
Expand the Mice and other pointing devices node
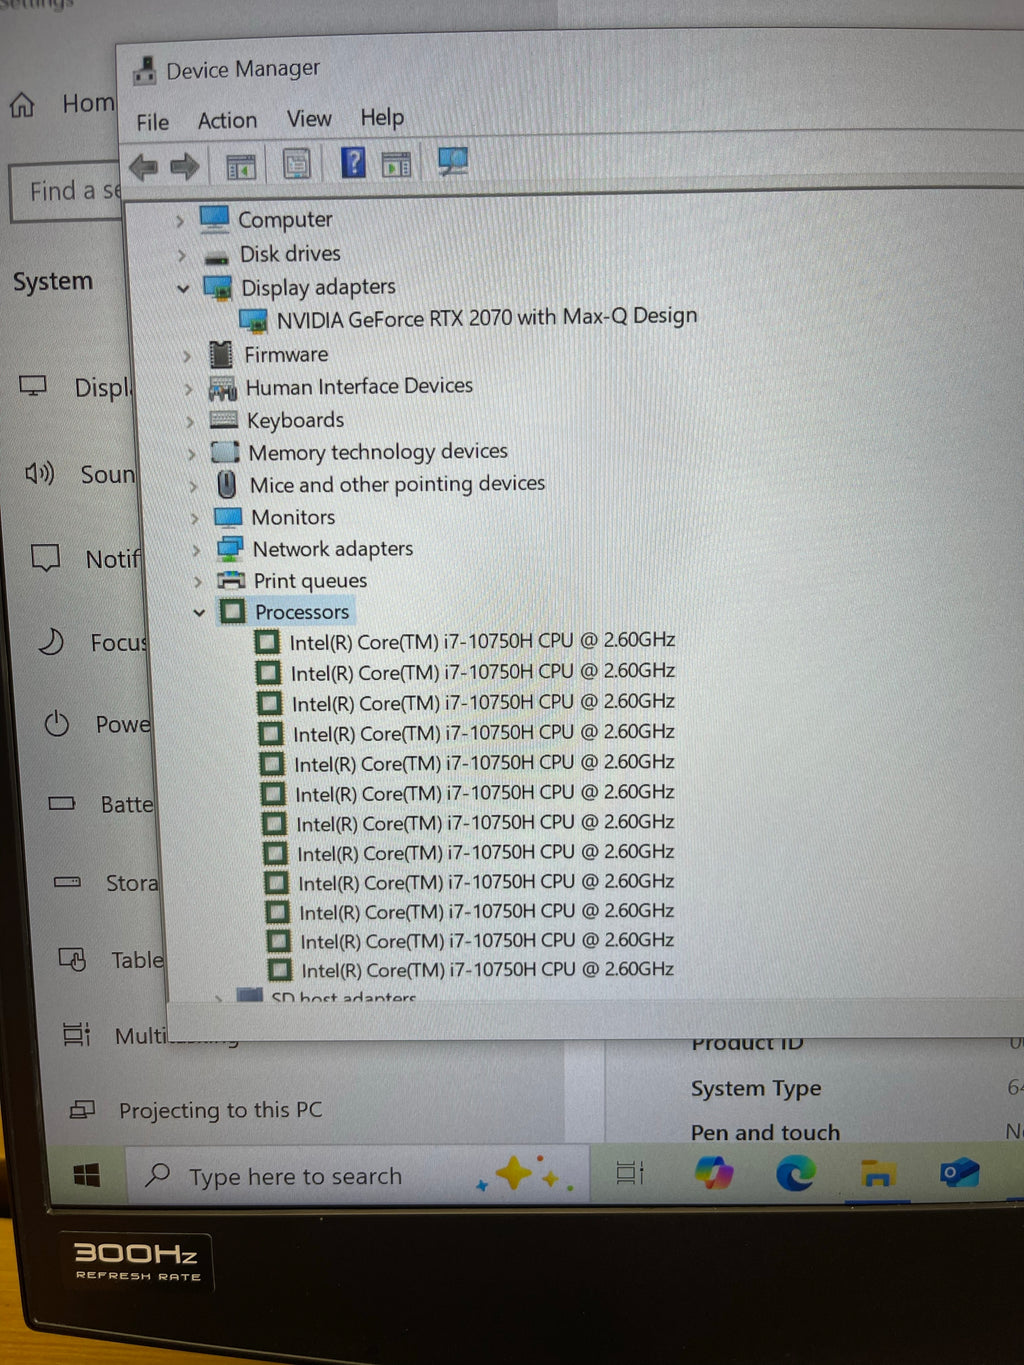193,486
